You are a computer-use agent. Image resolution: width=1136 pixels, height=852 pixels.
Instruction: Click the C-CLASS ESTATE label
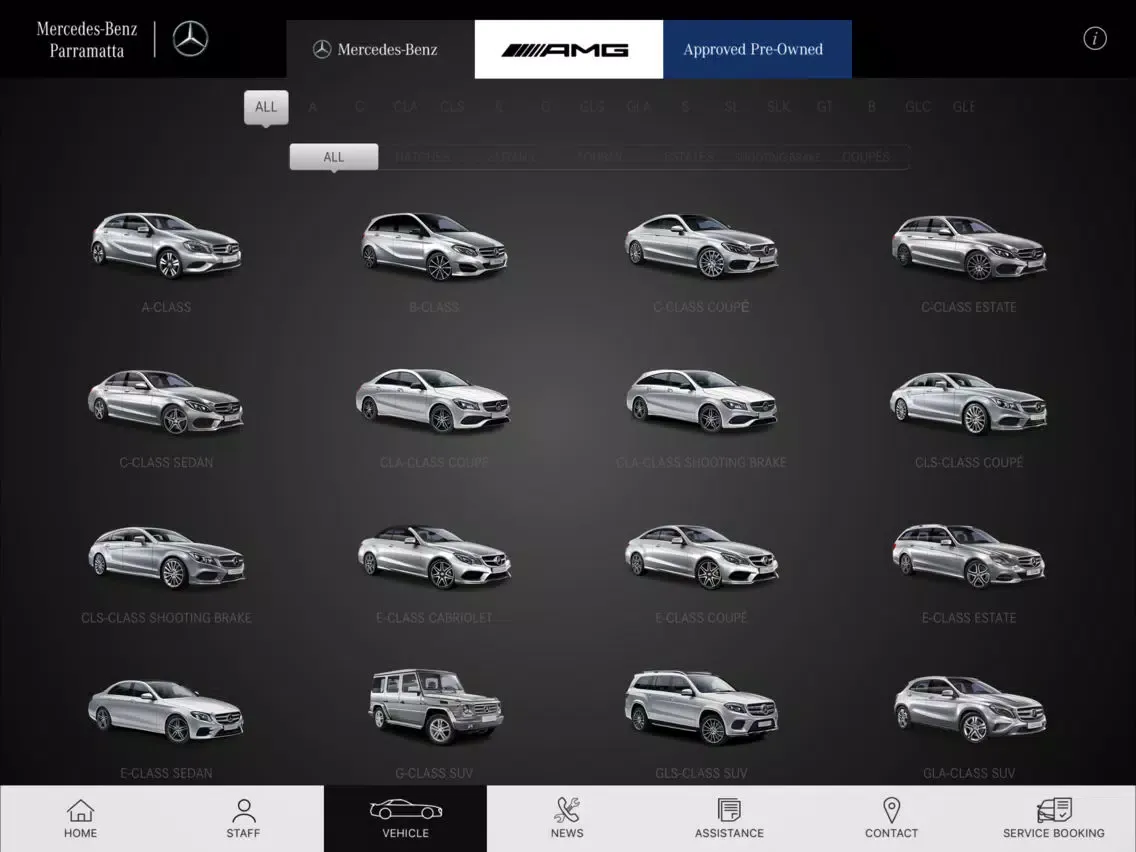(969, 307)
